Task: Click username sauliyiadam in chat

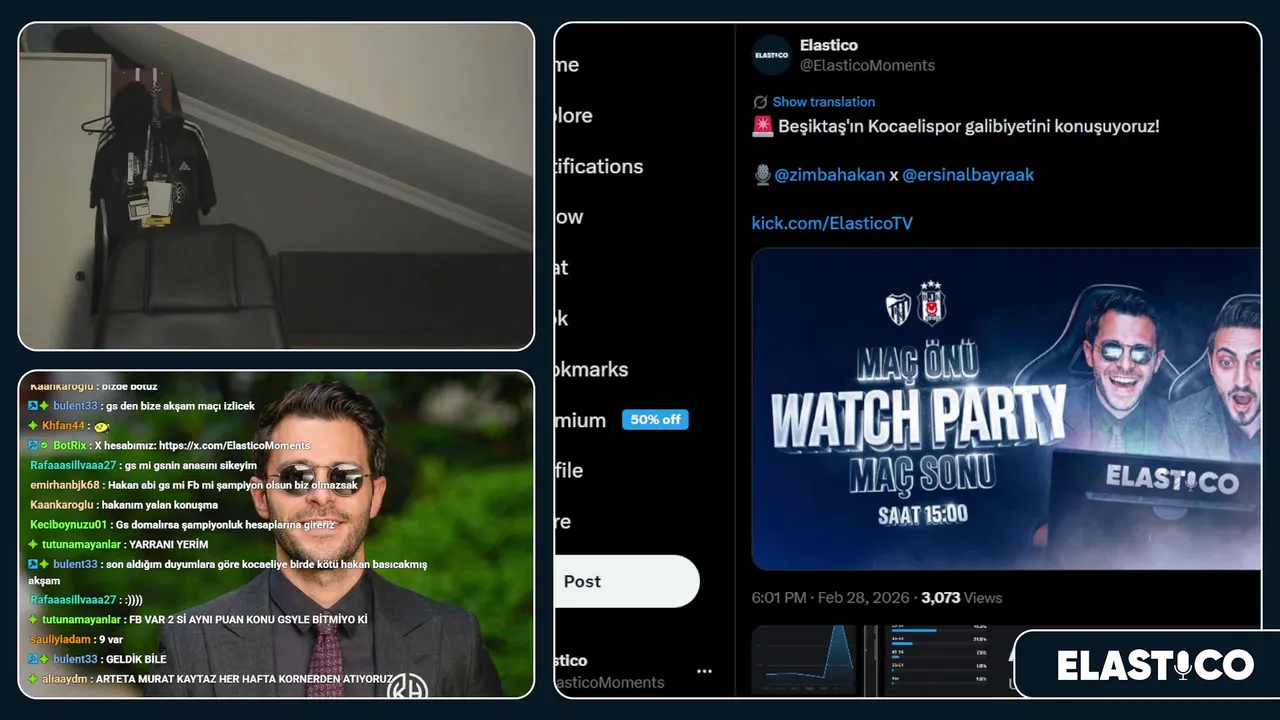Action: (61, 639)
